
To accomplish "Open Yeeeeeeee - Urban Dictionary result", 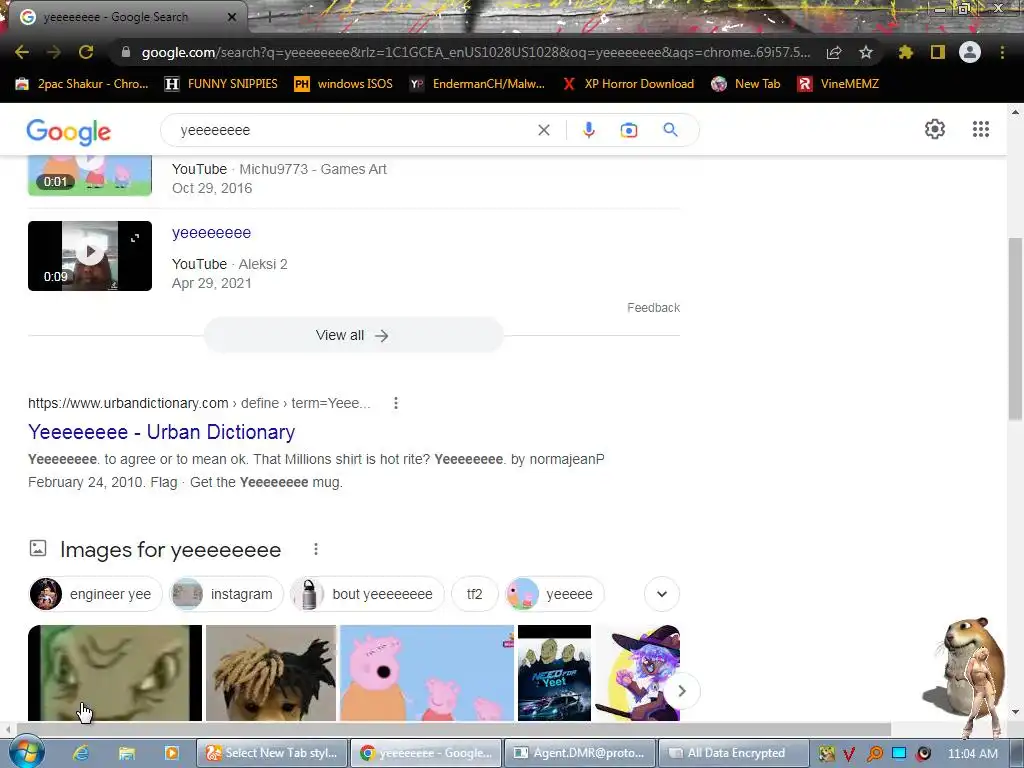I will click(x=161, y=432).
